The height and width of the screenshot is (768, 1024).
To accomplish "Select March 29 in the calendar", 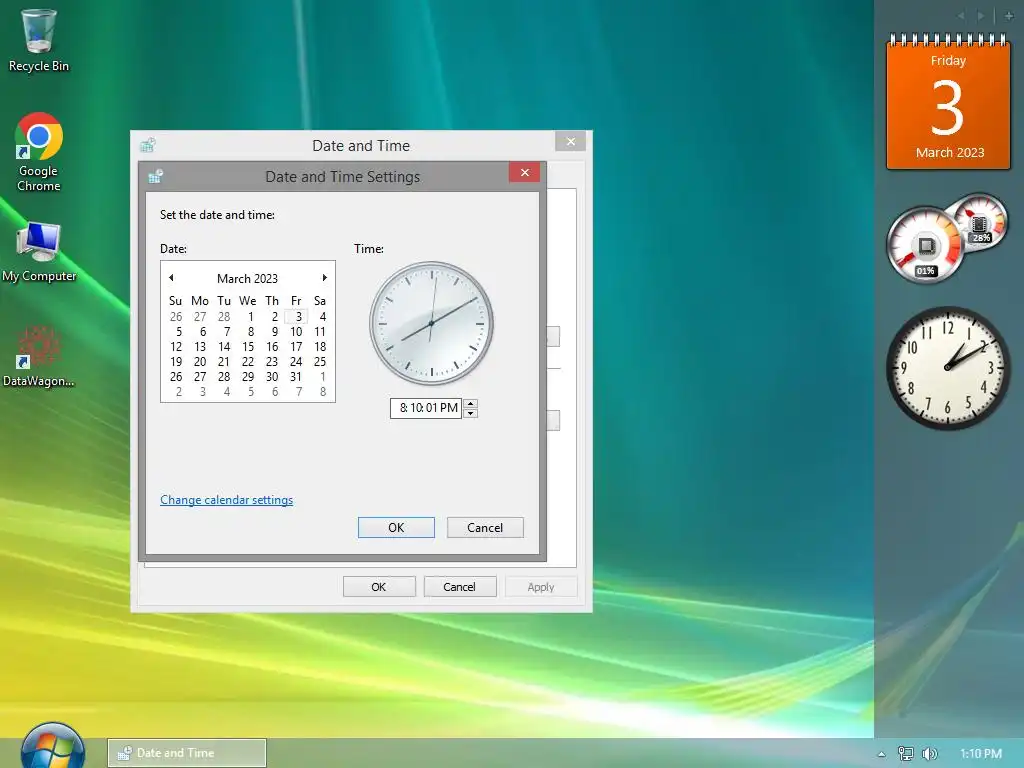I will click(248, 377).
